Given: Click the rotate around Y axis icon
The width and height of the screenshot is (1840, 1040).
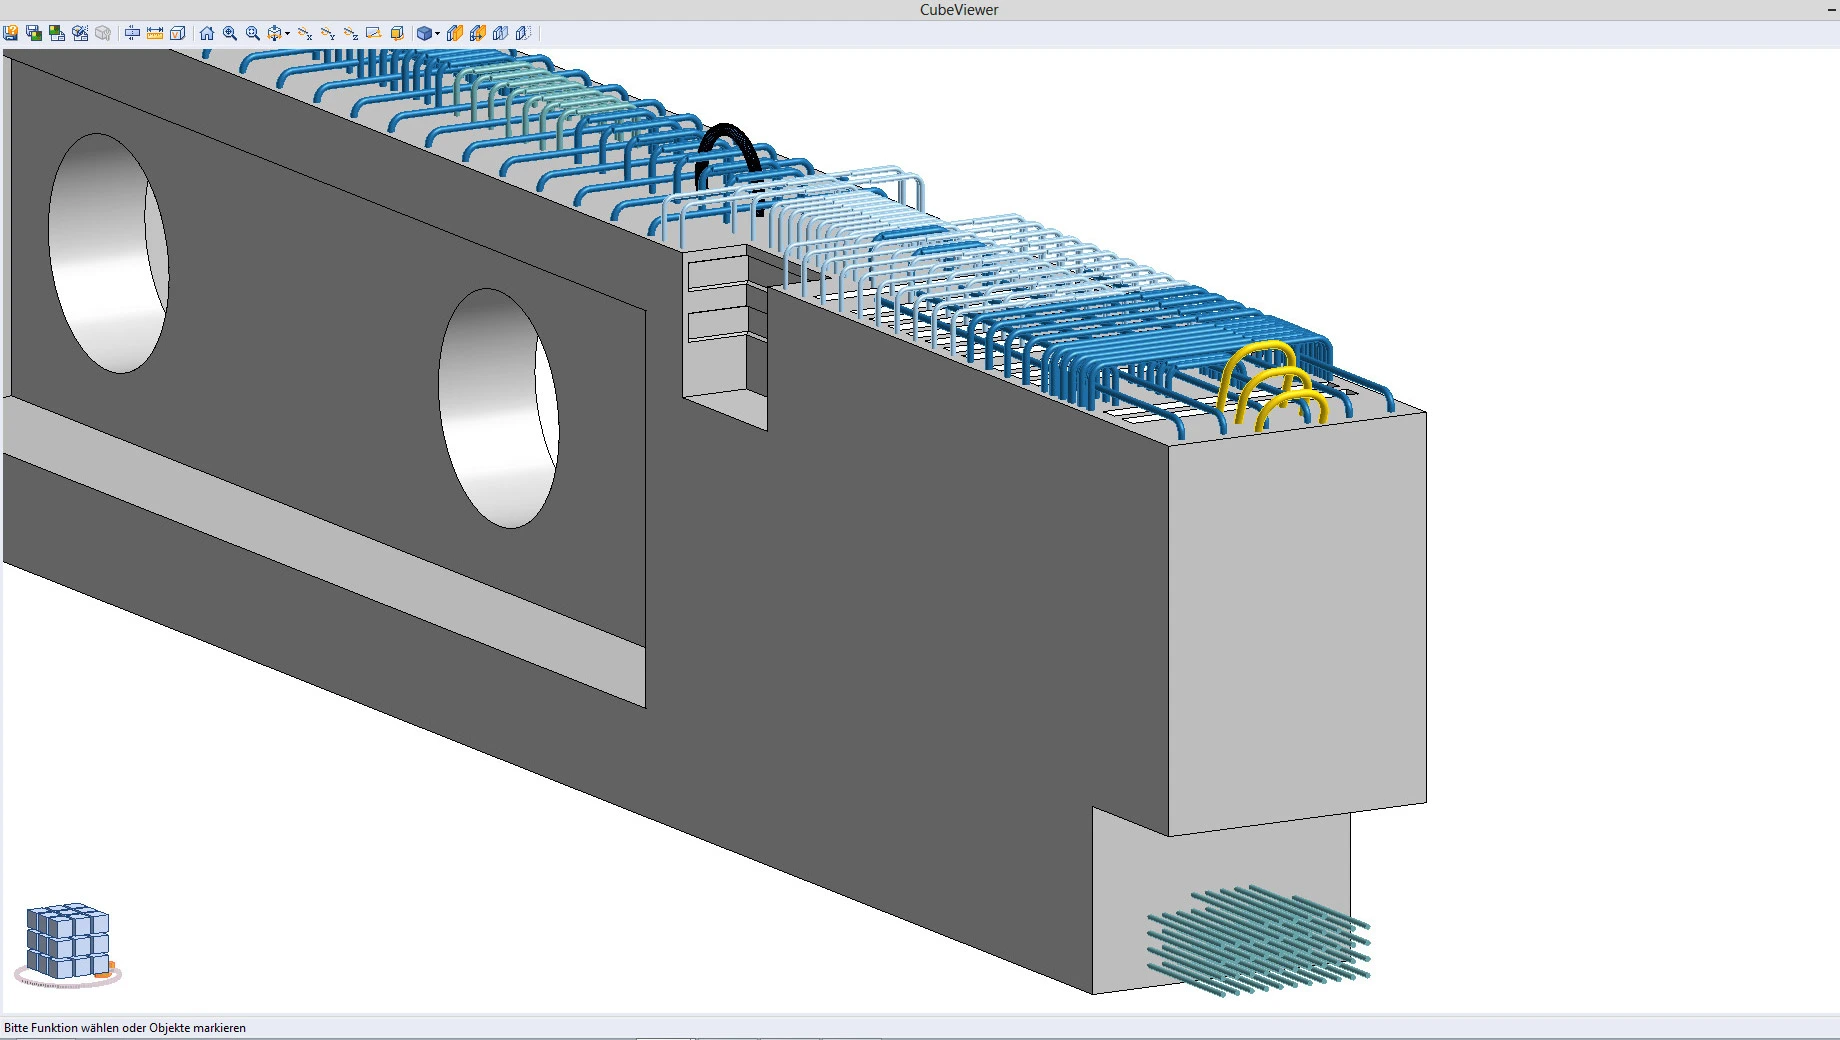Looking at the screenshot, I should coord(328,33).
